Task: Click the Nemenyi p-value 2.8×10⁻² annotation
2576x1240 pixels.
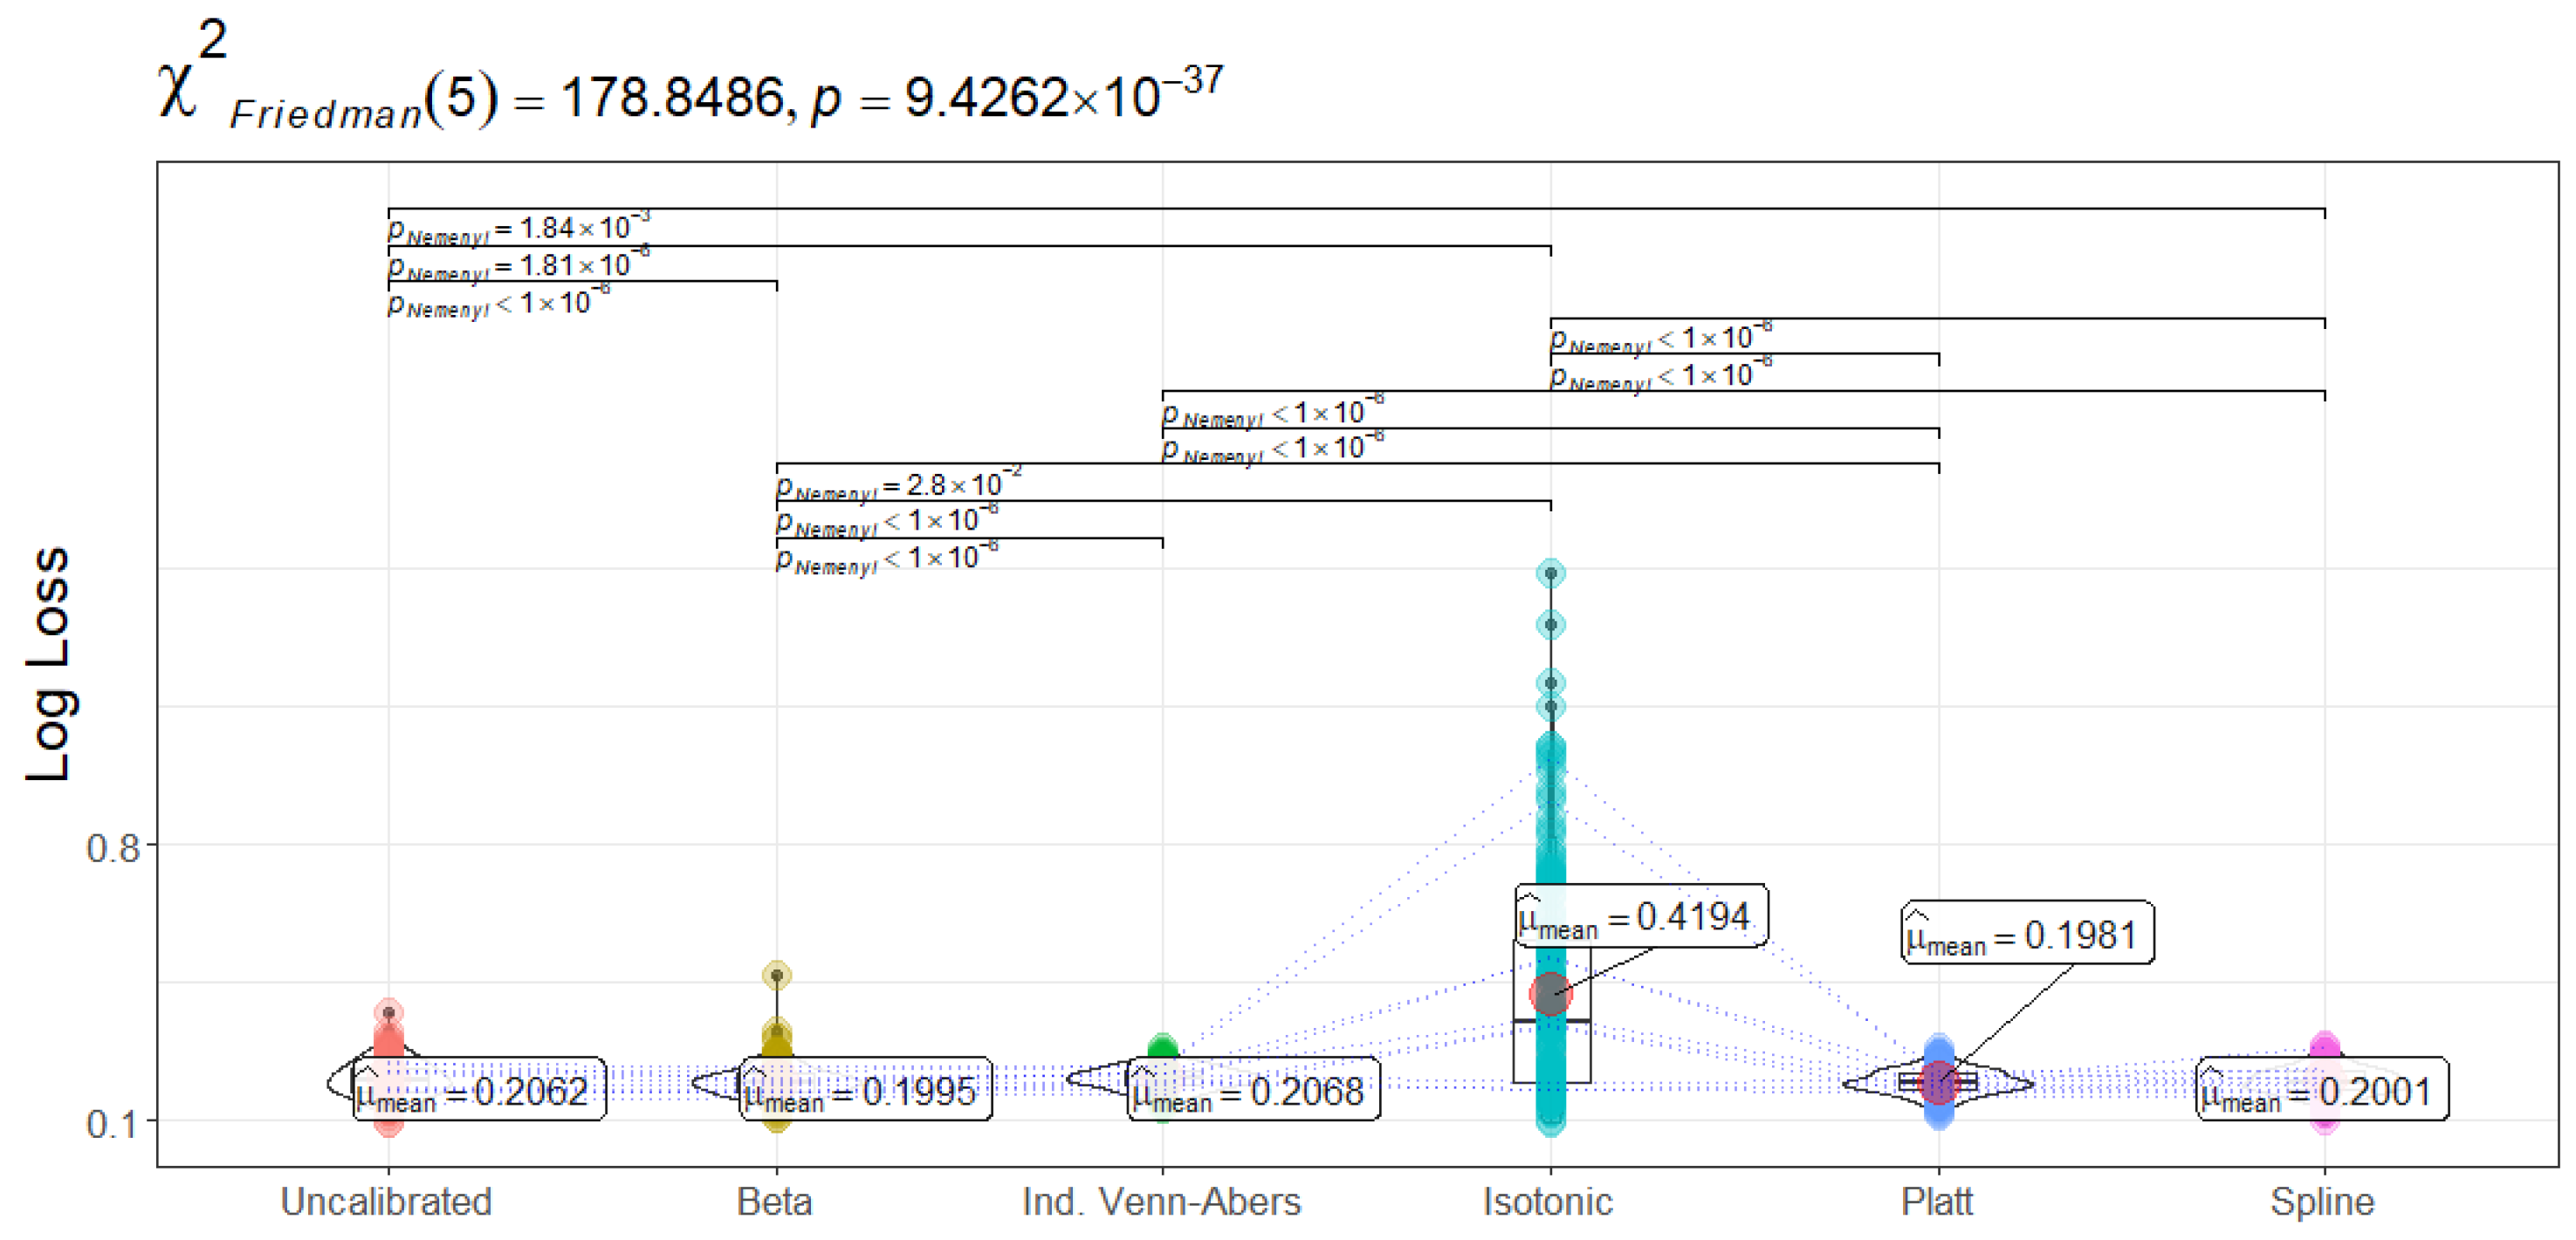Action: pyautogui.click(x=898, y=486)
